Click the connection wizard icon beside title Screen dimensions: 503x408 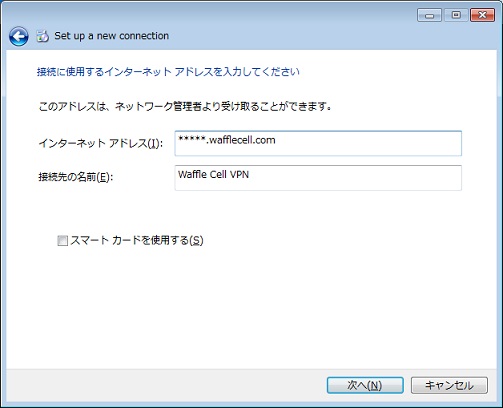(43, 36)
